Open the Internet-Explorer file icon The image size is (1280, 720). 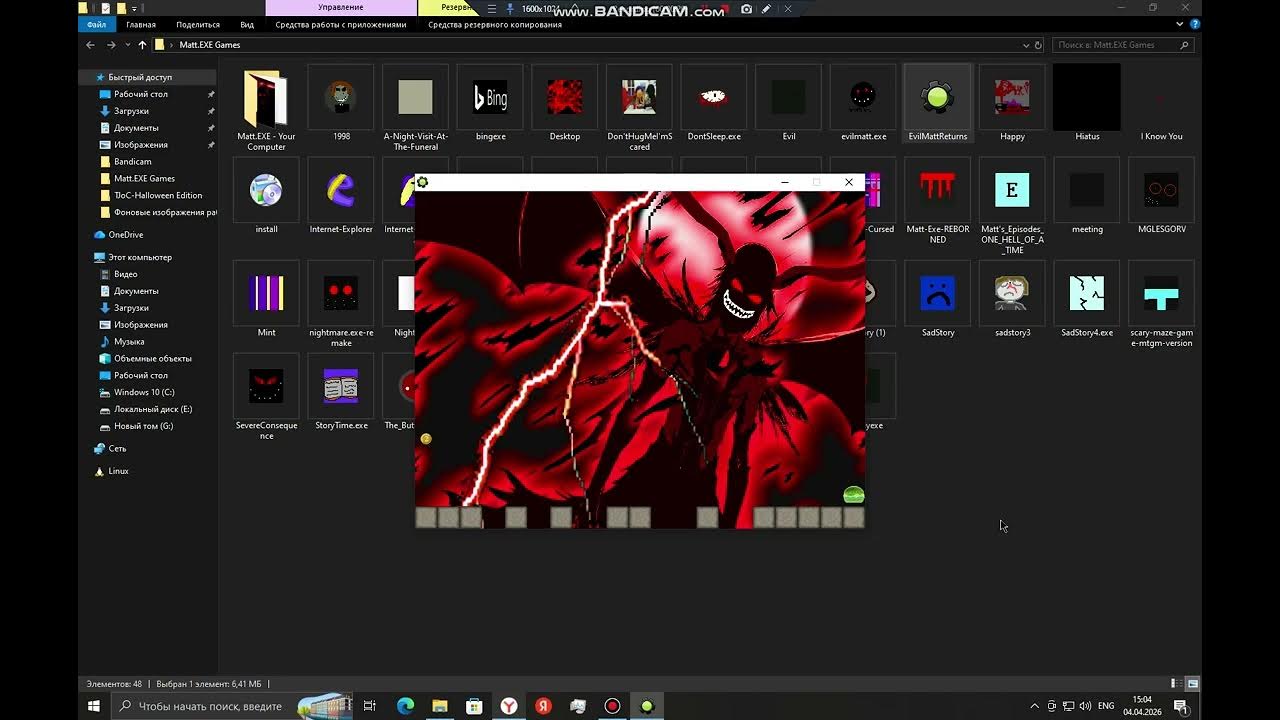pos(341,191)
